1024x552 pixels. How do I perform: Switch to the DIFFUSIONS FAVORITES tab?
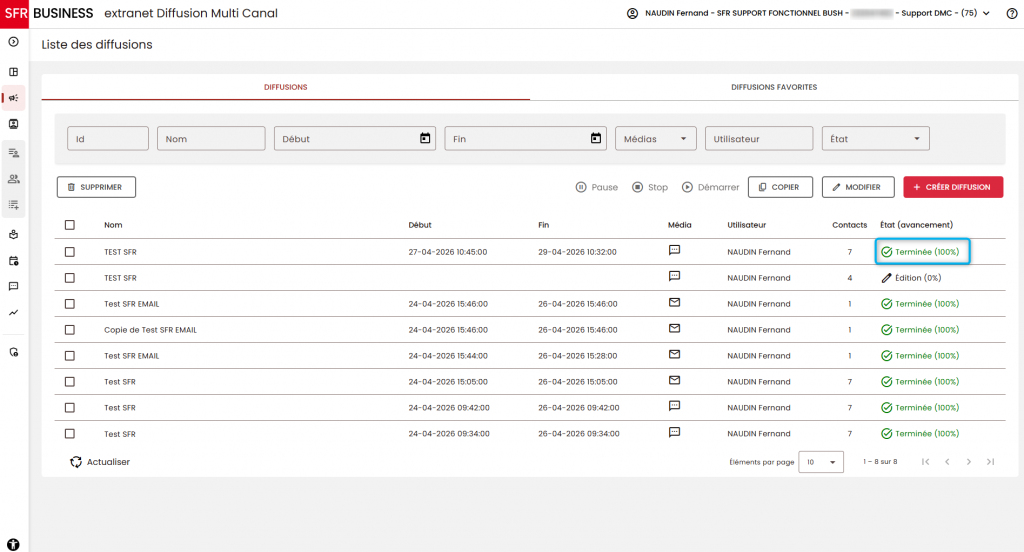click(x=774, y=87)
